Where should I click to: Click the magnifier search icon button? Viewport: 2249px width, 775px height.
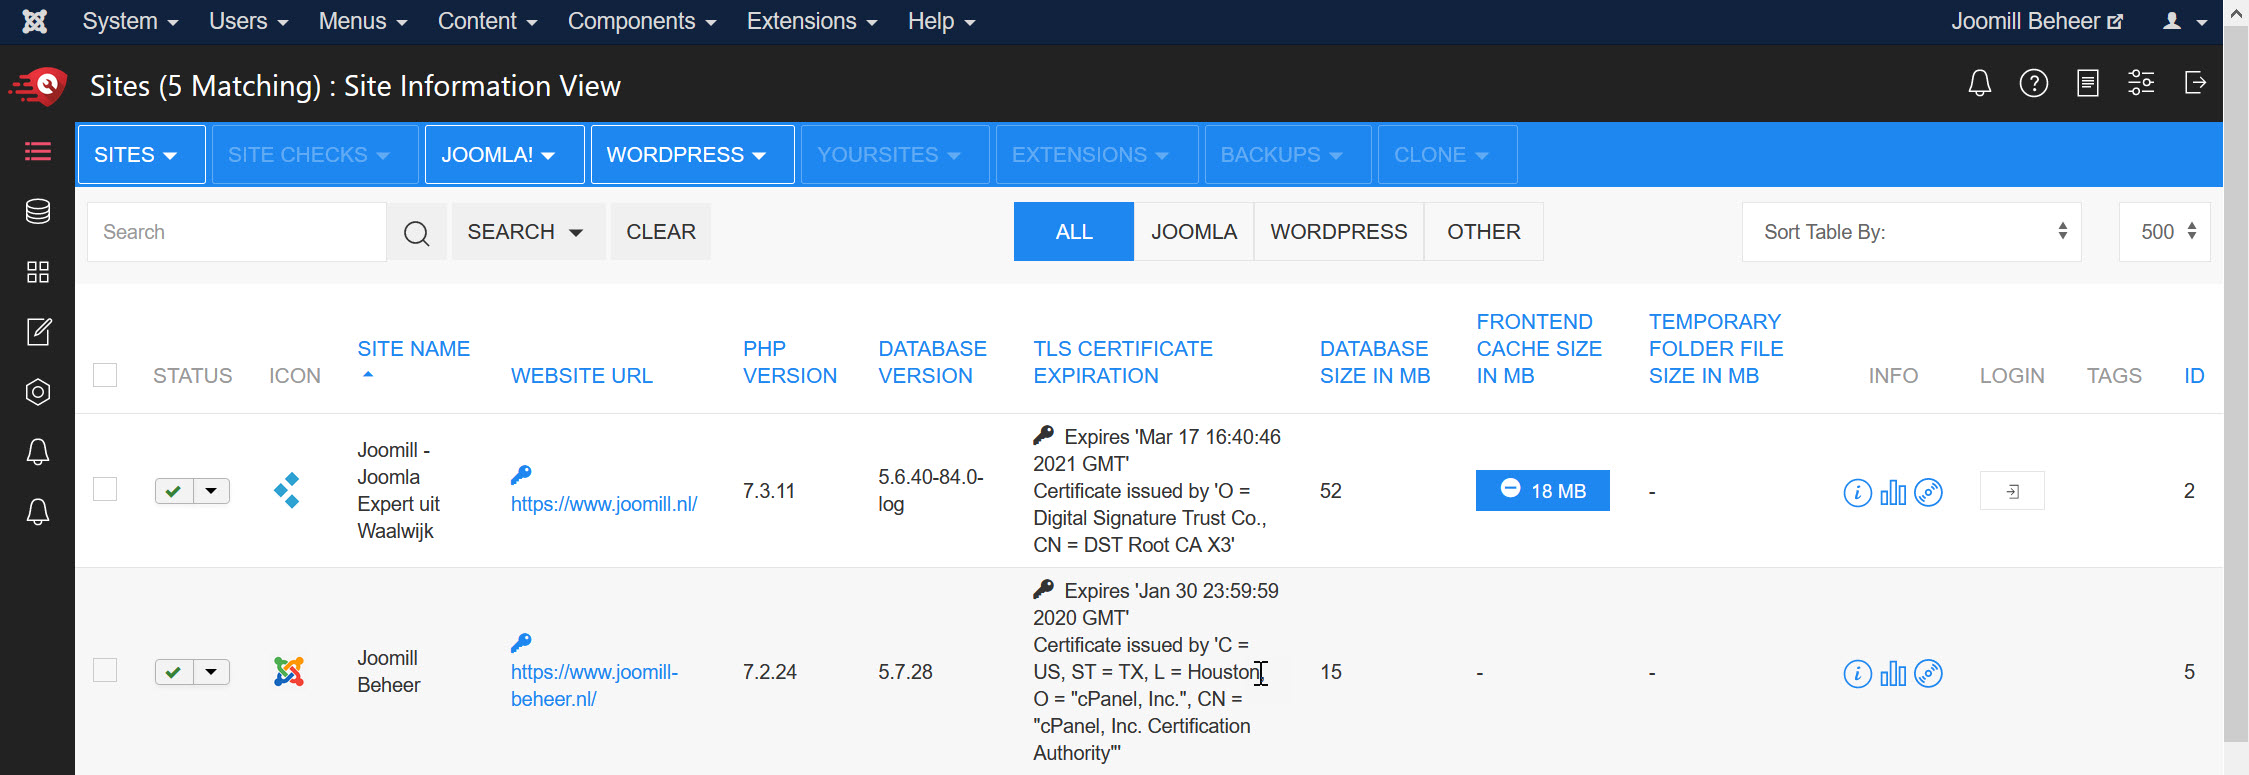416,233
